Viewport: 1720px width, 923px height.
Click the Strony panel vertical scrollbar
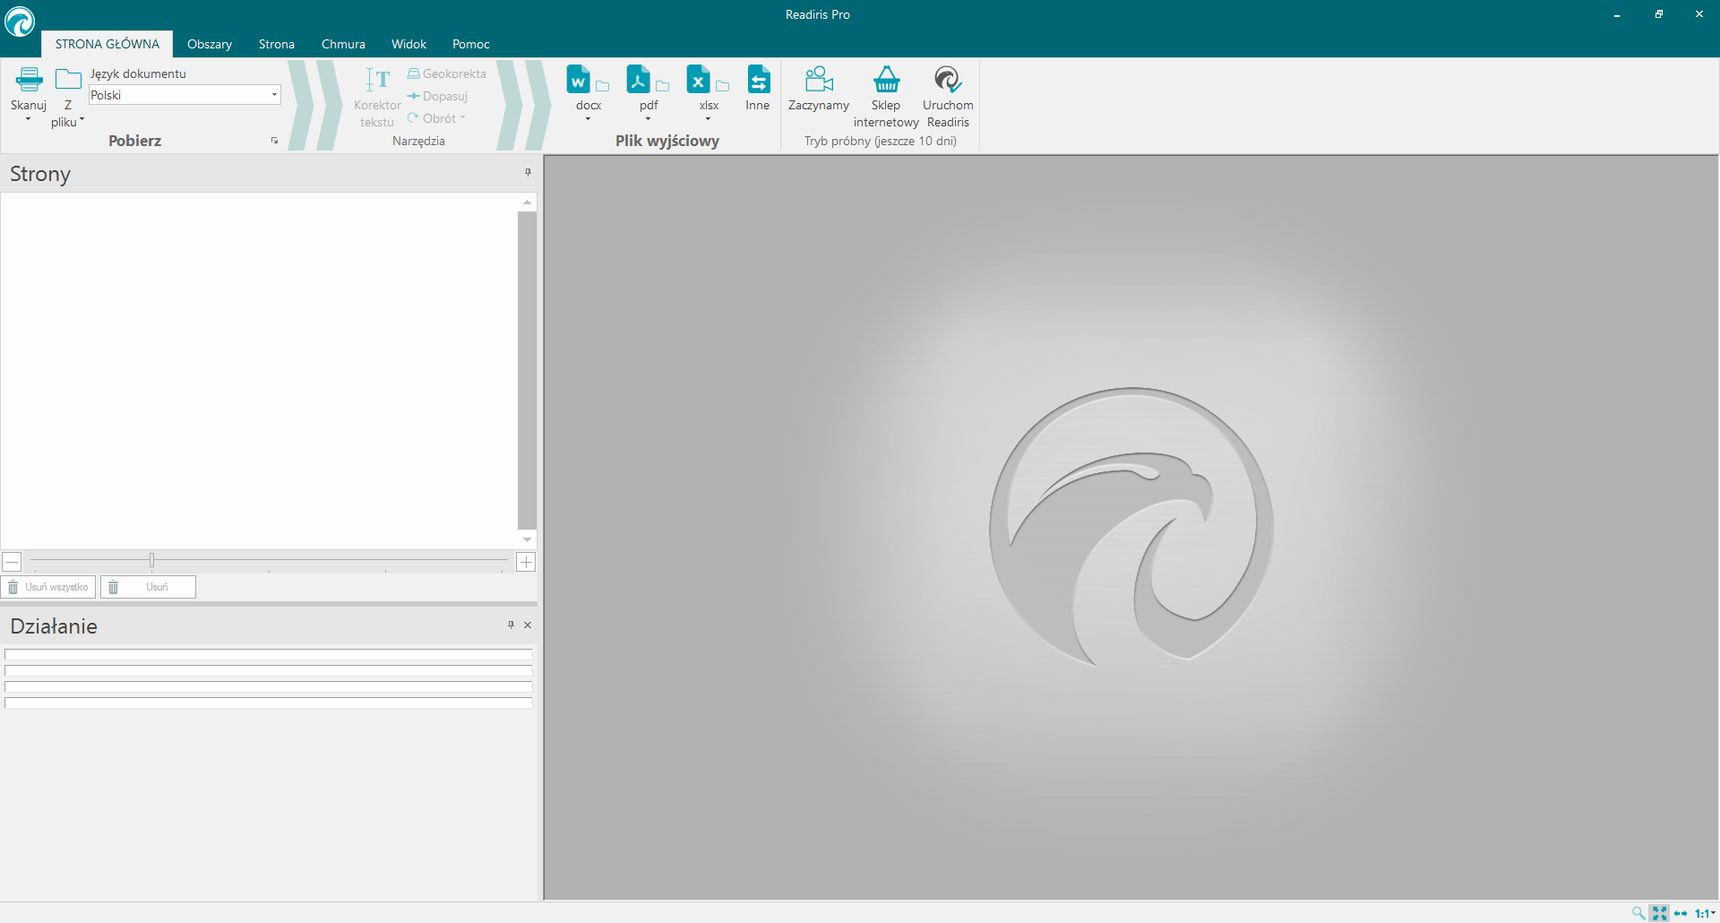527,370
